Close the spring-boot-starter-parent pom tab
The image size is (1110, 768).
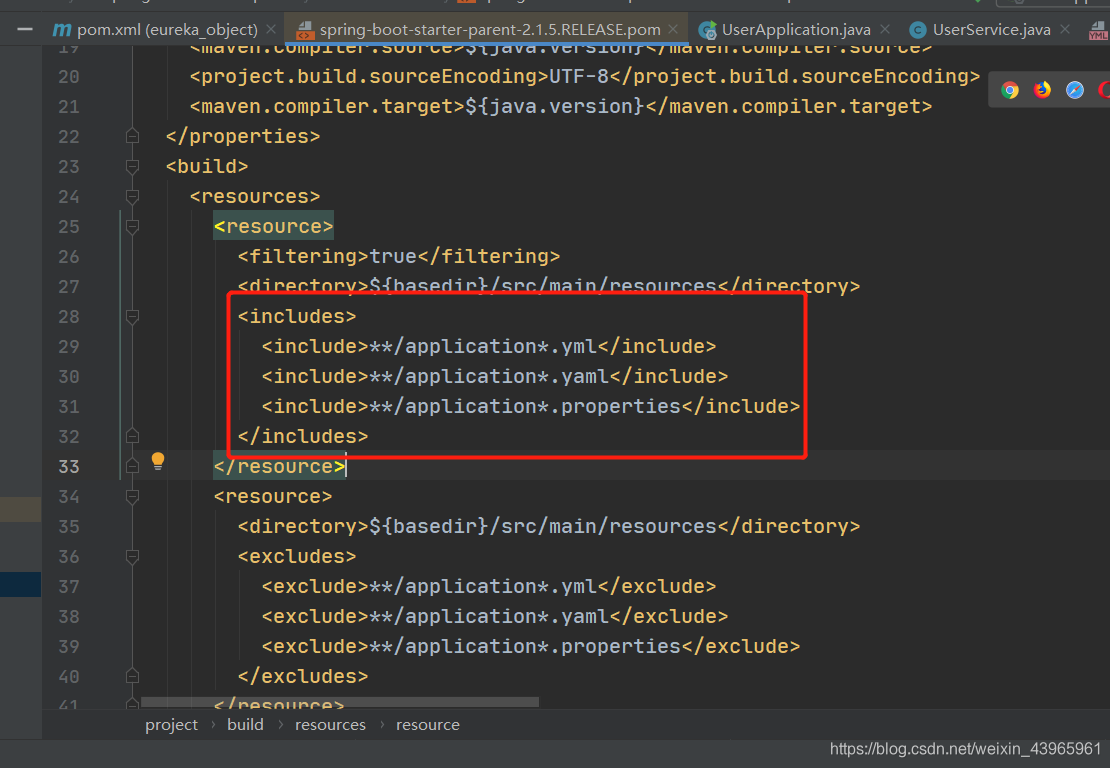(673, 30)
